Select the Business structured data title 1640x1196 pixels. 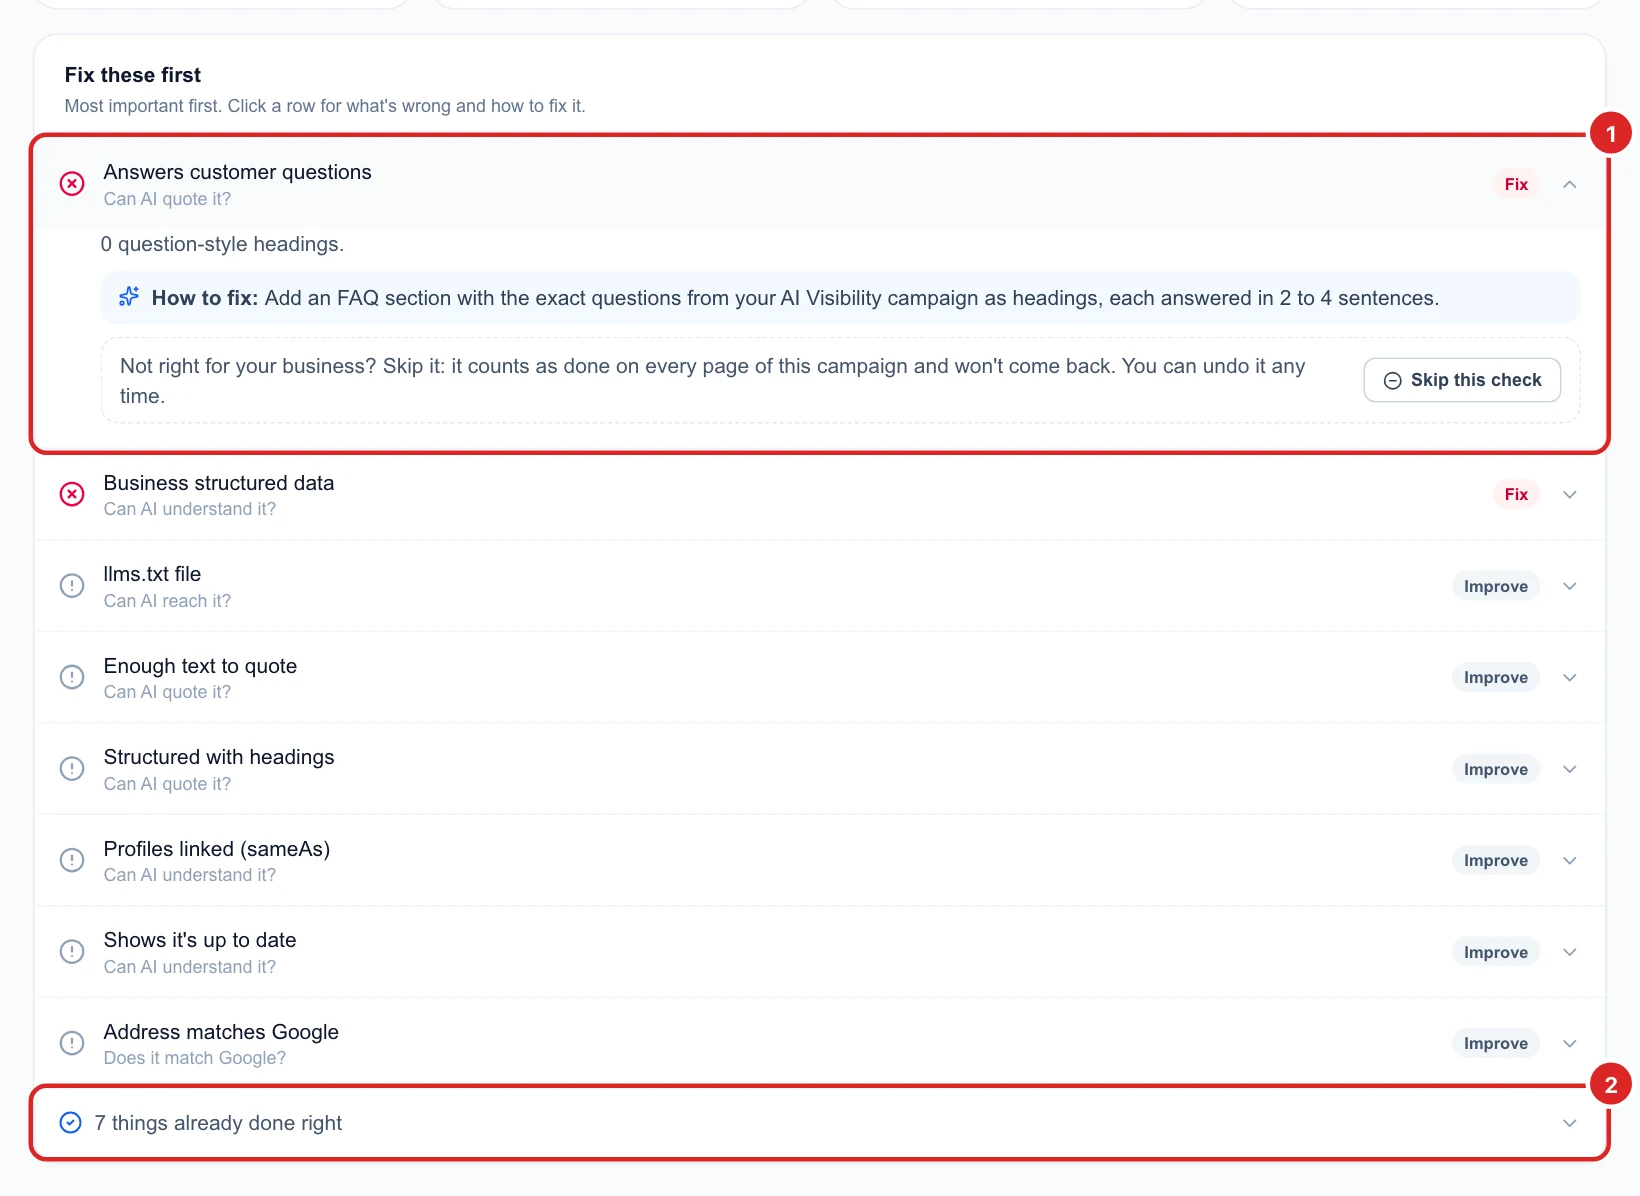tap(219, 483)
